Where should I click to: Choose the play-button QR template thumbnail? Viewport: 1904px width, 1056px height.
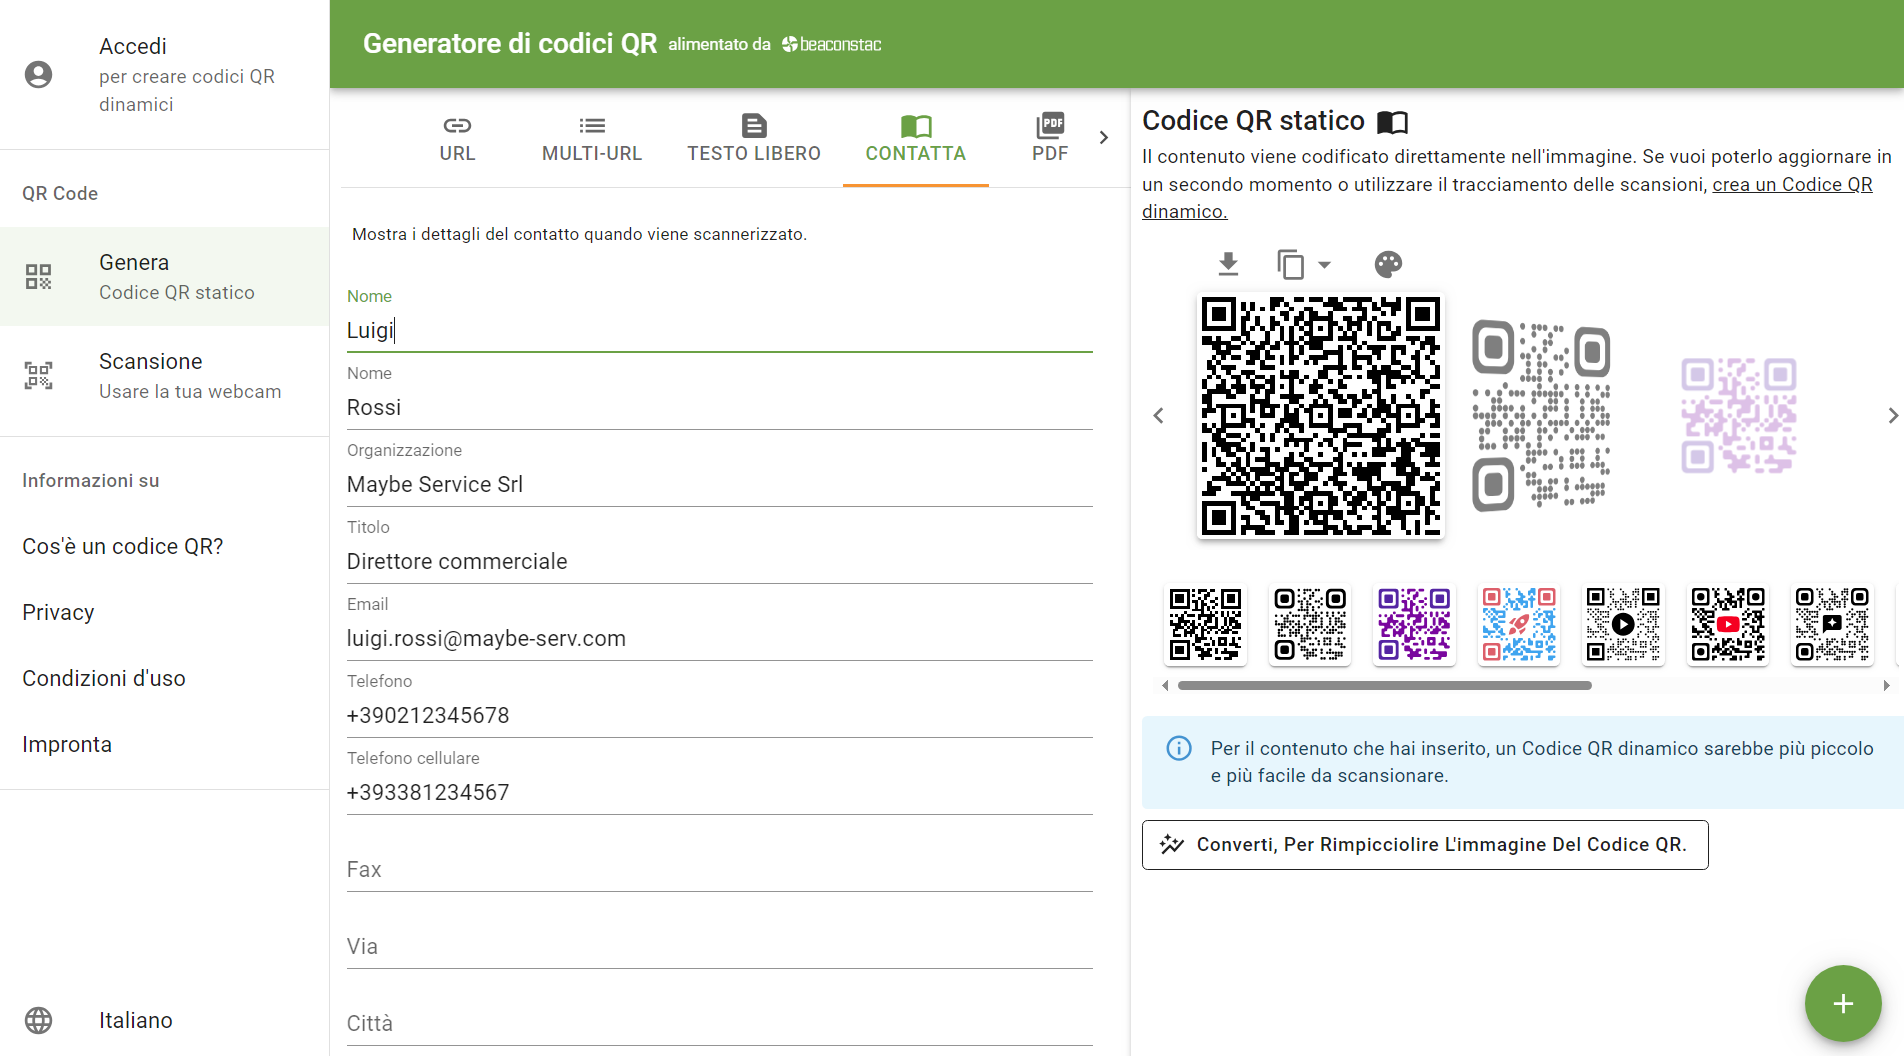(x=1623, y=625)
